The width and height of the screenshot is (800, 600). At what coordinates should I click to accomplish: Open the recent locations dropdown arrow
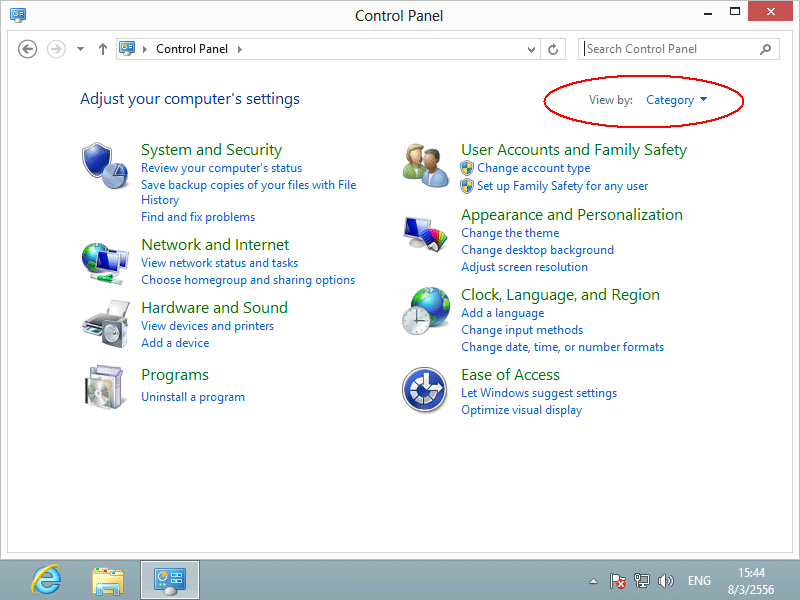(80, 49)
